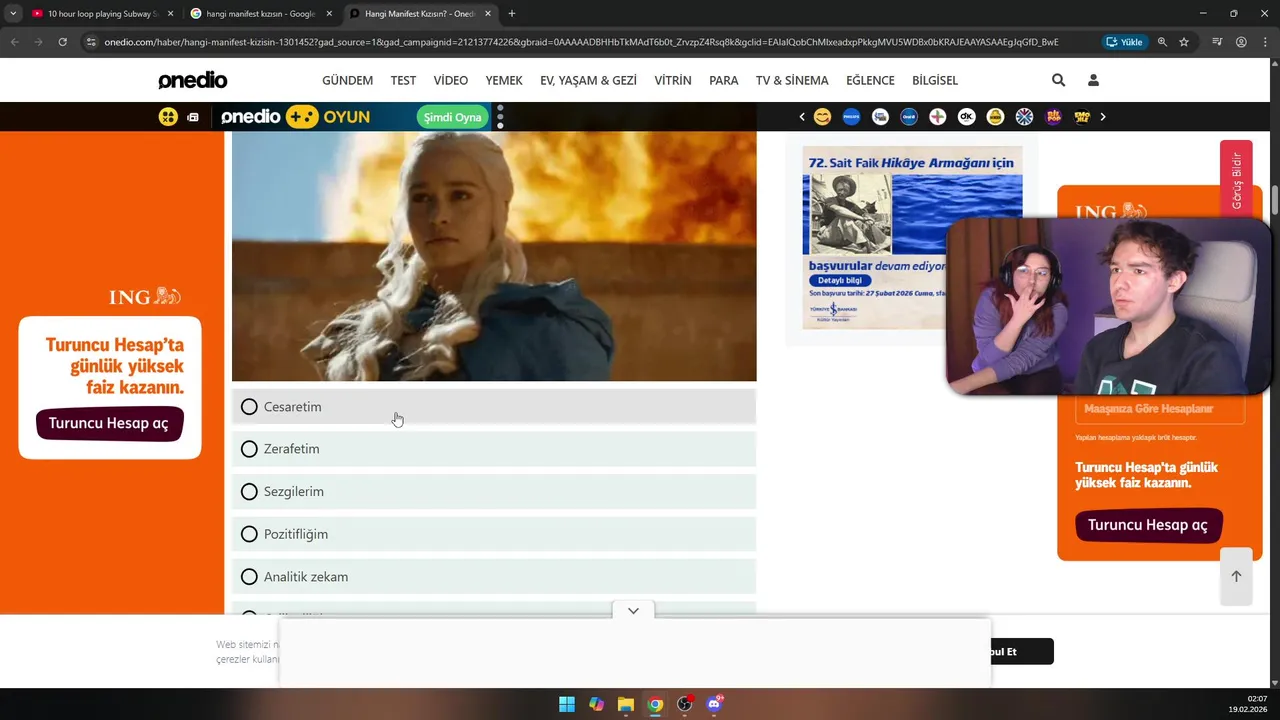
Task: Open the Philips channel icon
Action: [x=851, y=117]
